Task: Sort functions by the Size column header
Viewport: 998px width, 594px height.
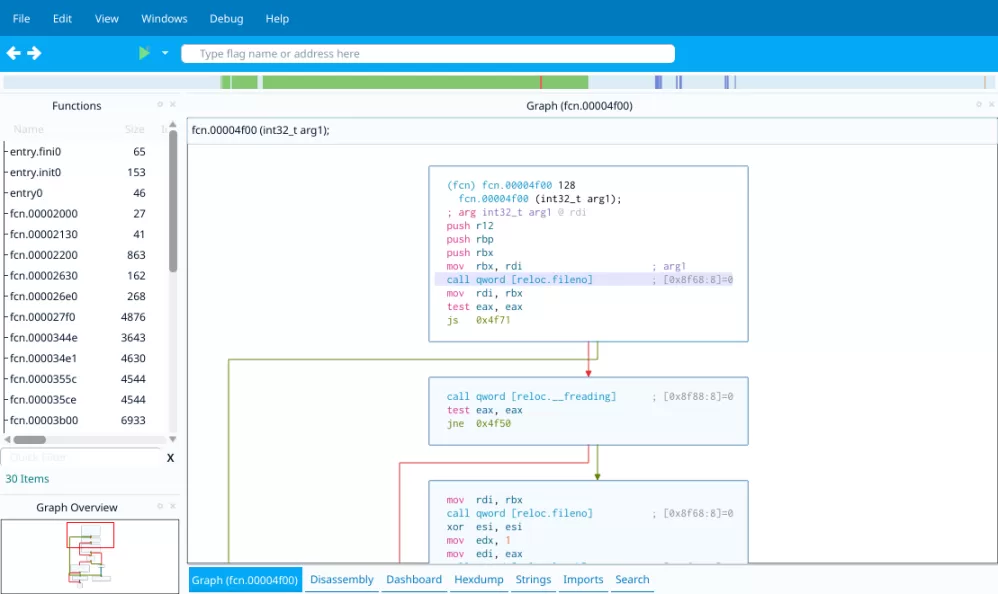Action: (134, 129)
